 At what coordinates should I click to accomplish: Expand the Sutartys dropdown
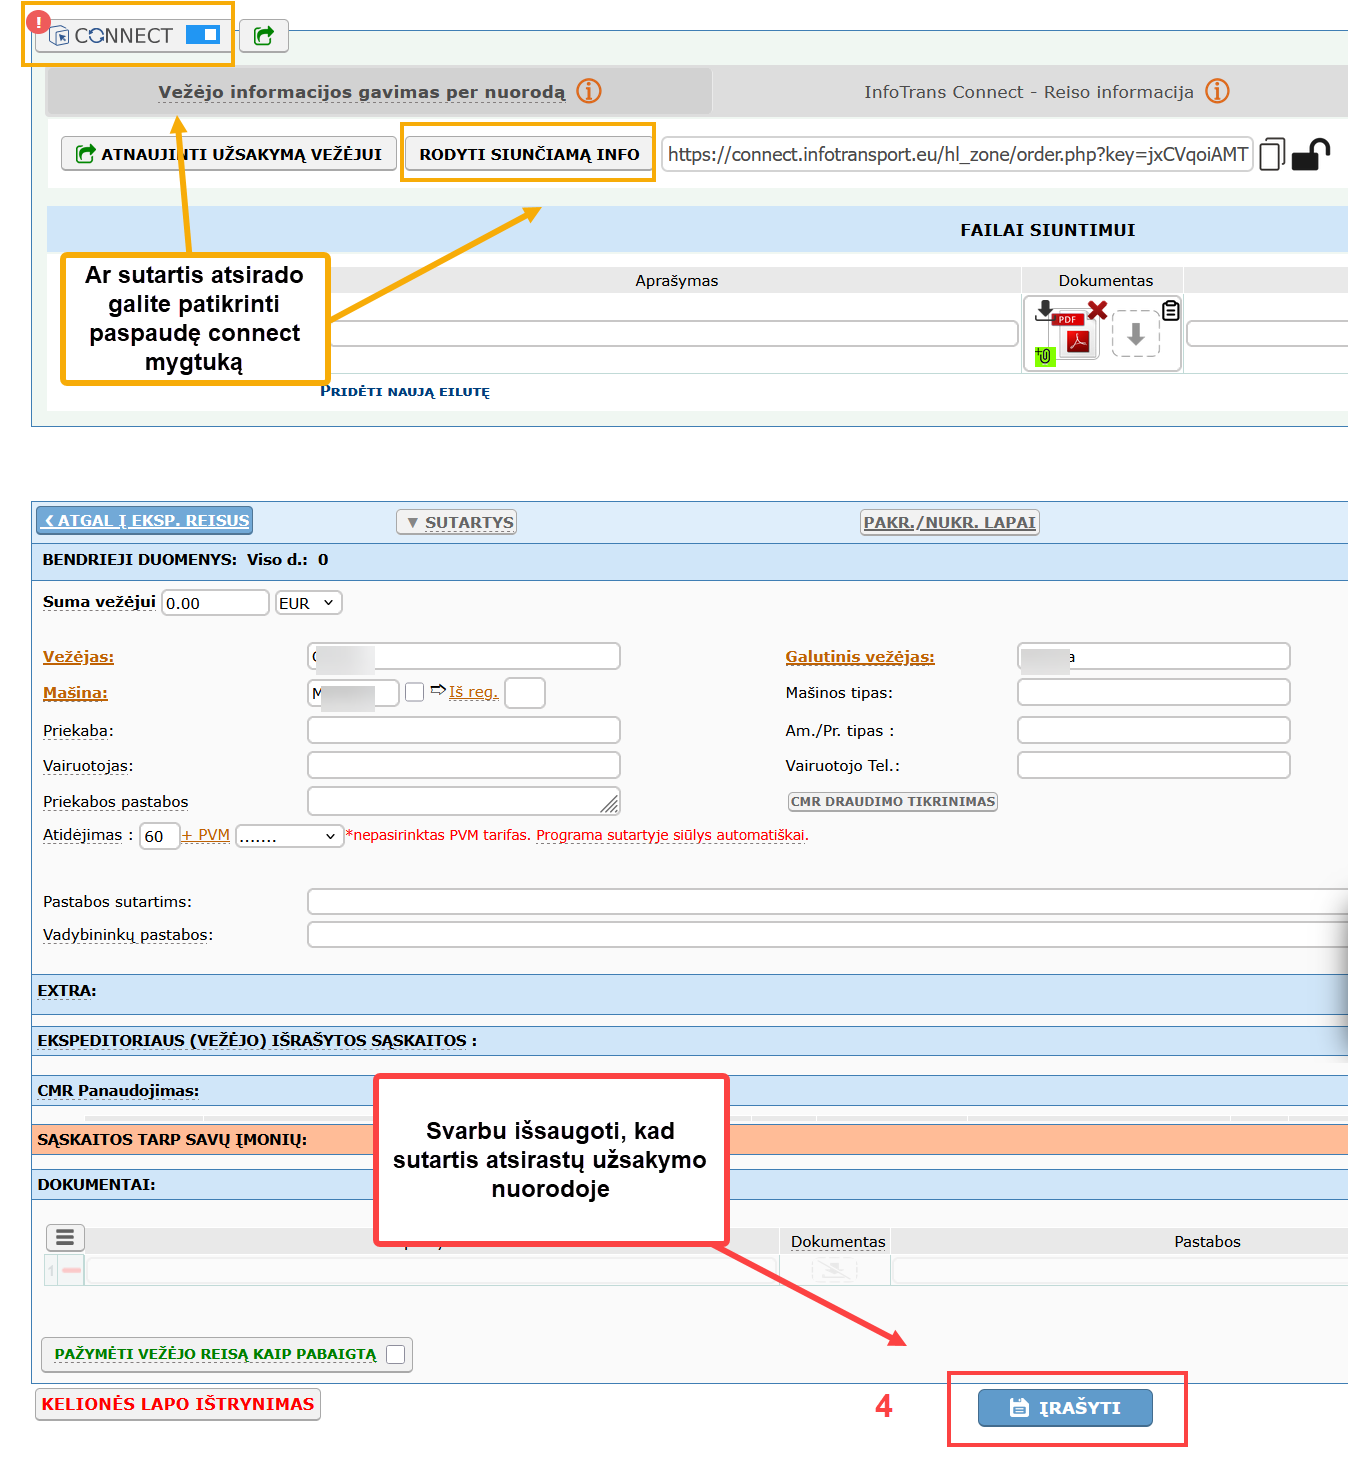tap(457, 522)
